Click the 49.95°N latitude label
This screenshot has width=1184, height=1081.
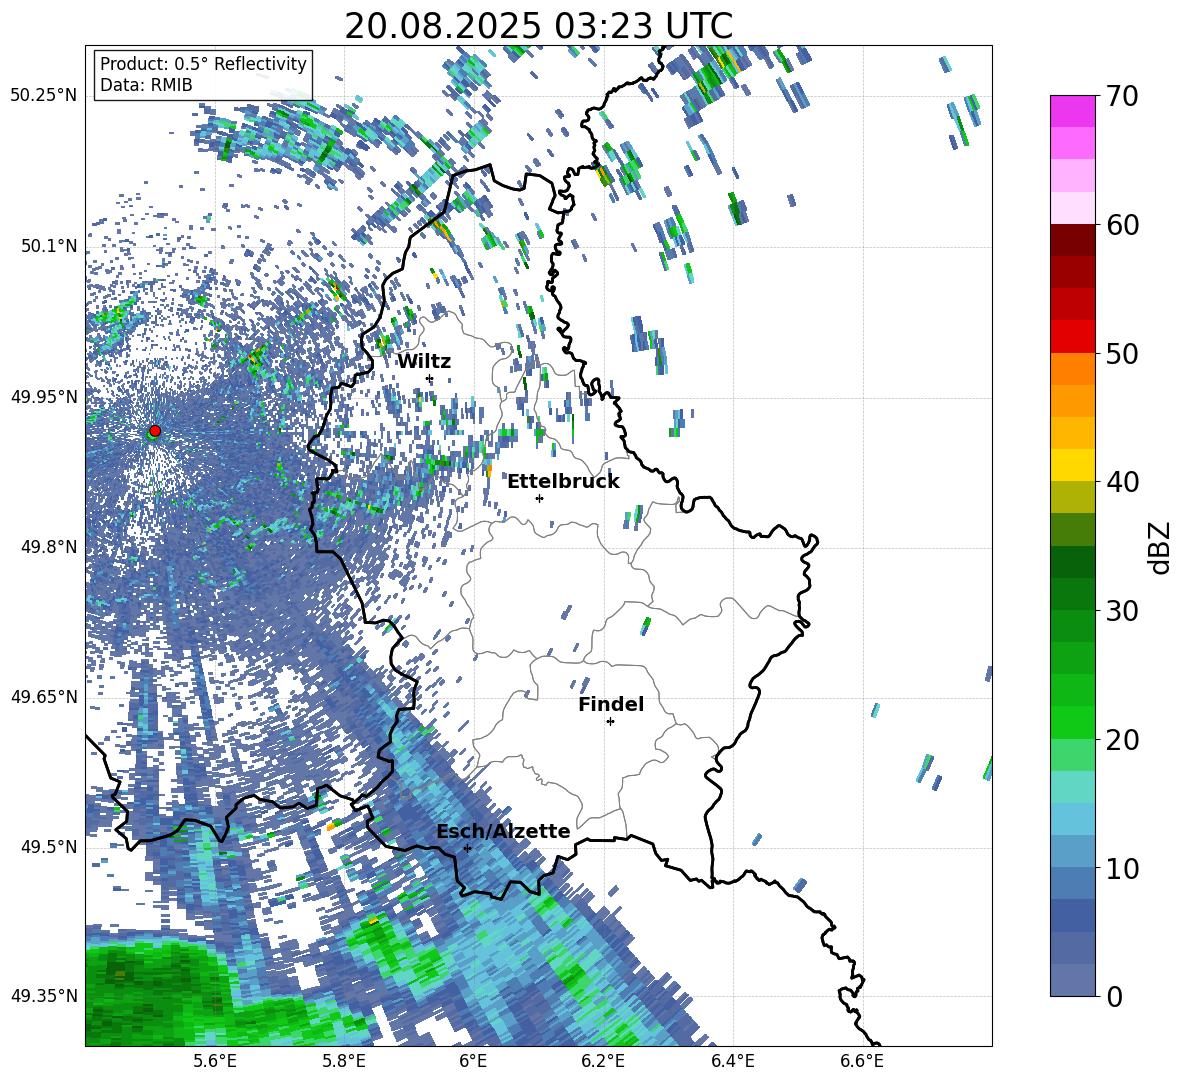pyautogui.click(x=44, y=396)
